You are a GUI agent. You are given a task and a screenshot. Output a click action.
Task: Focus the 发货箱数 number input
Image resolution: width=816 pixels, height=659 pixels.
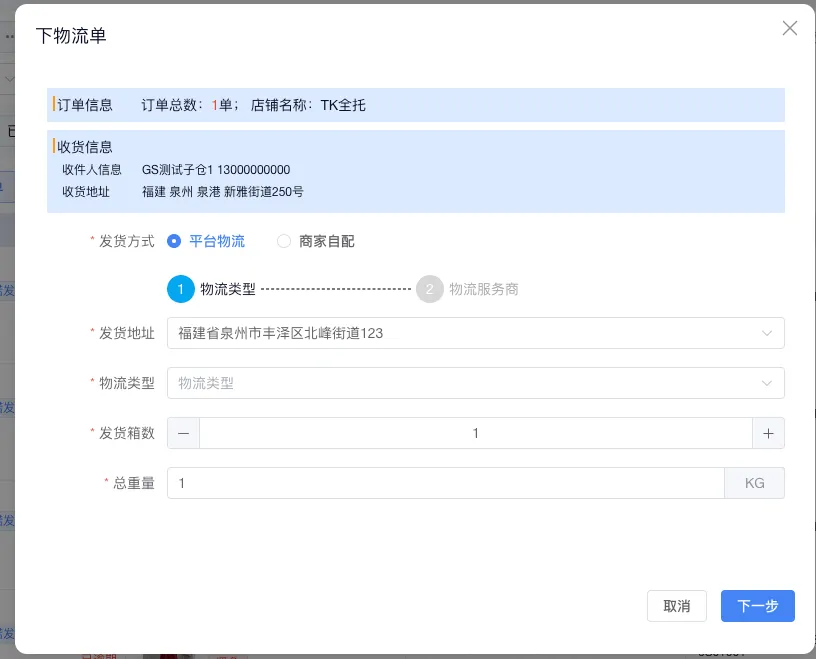[x=475, y=433]
